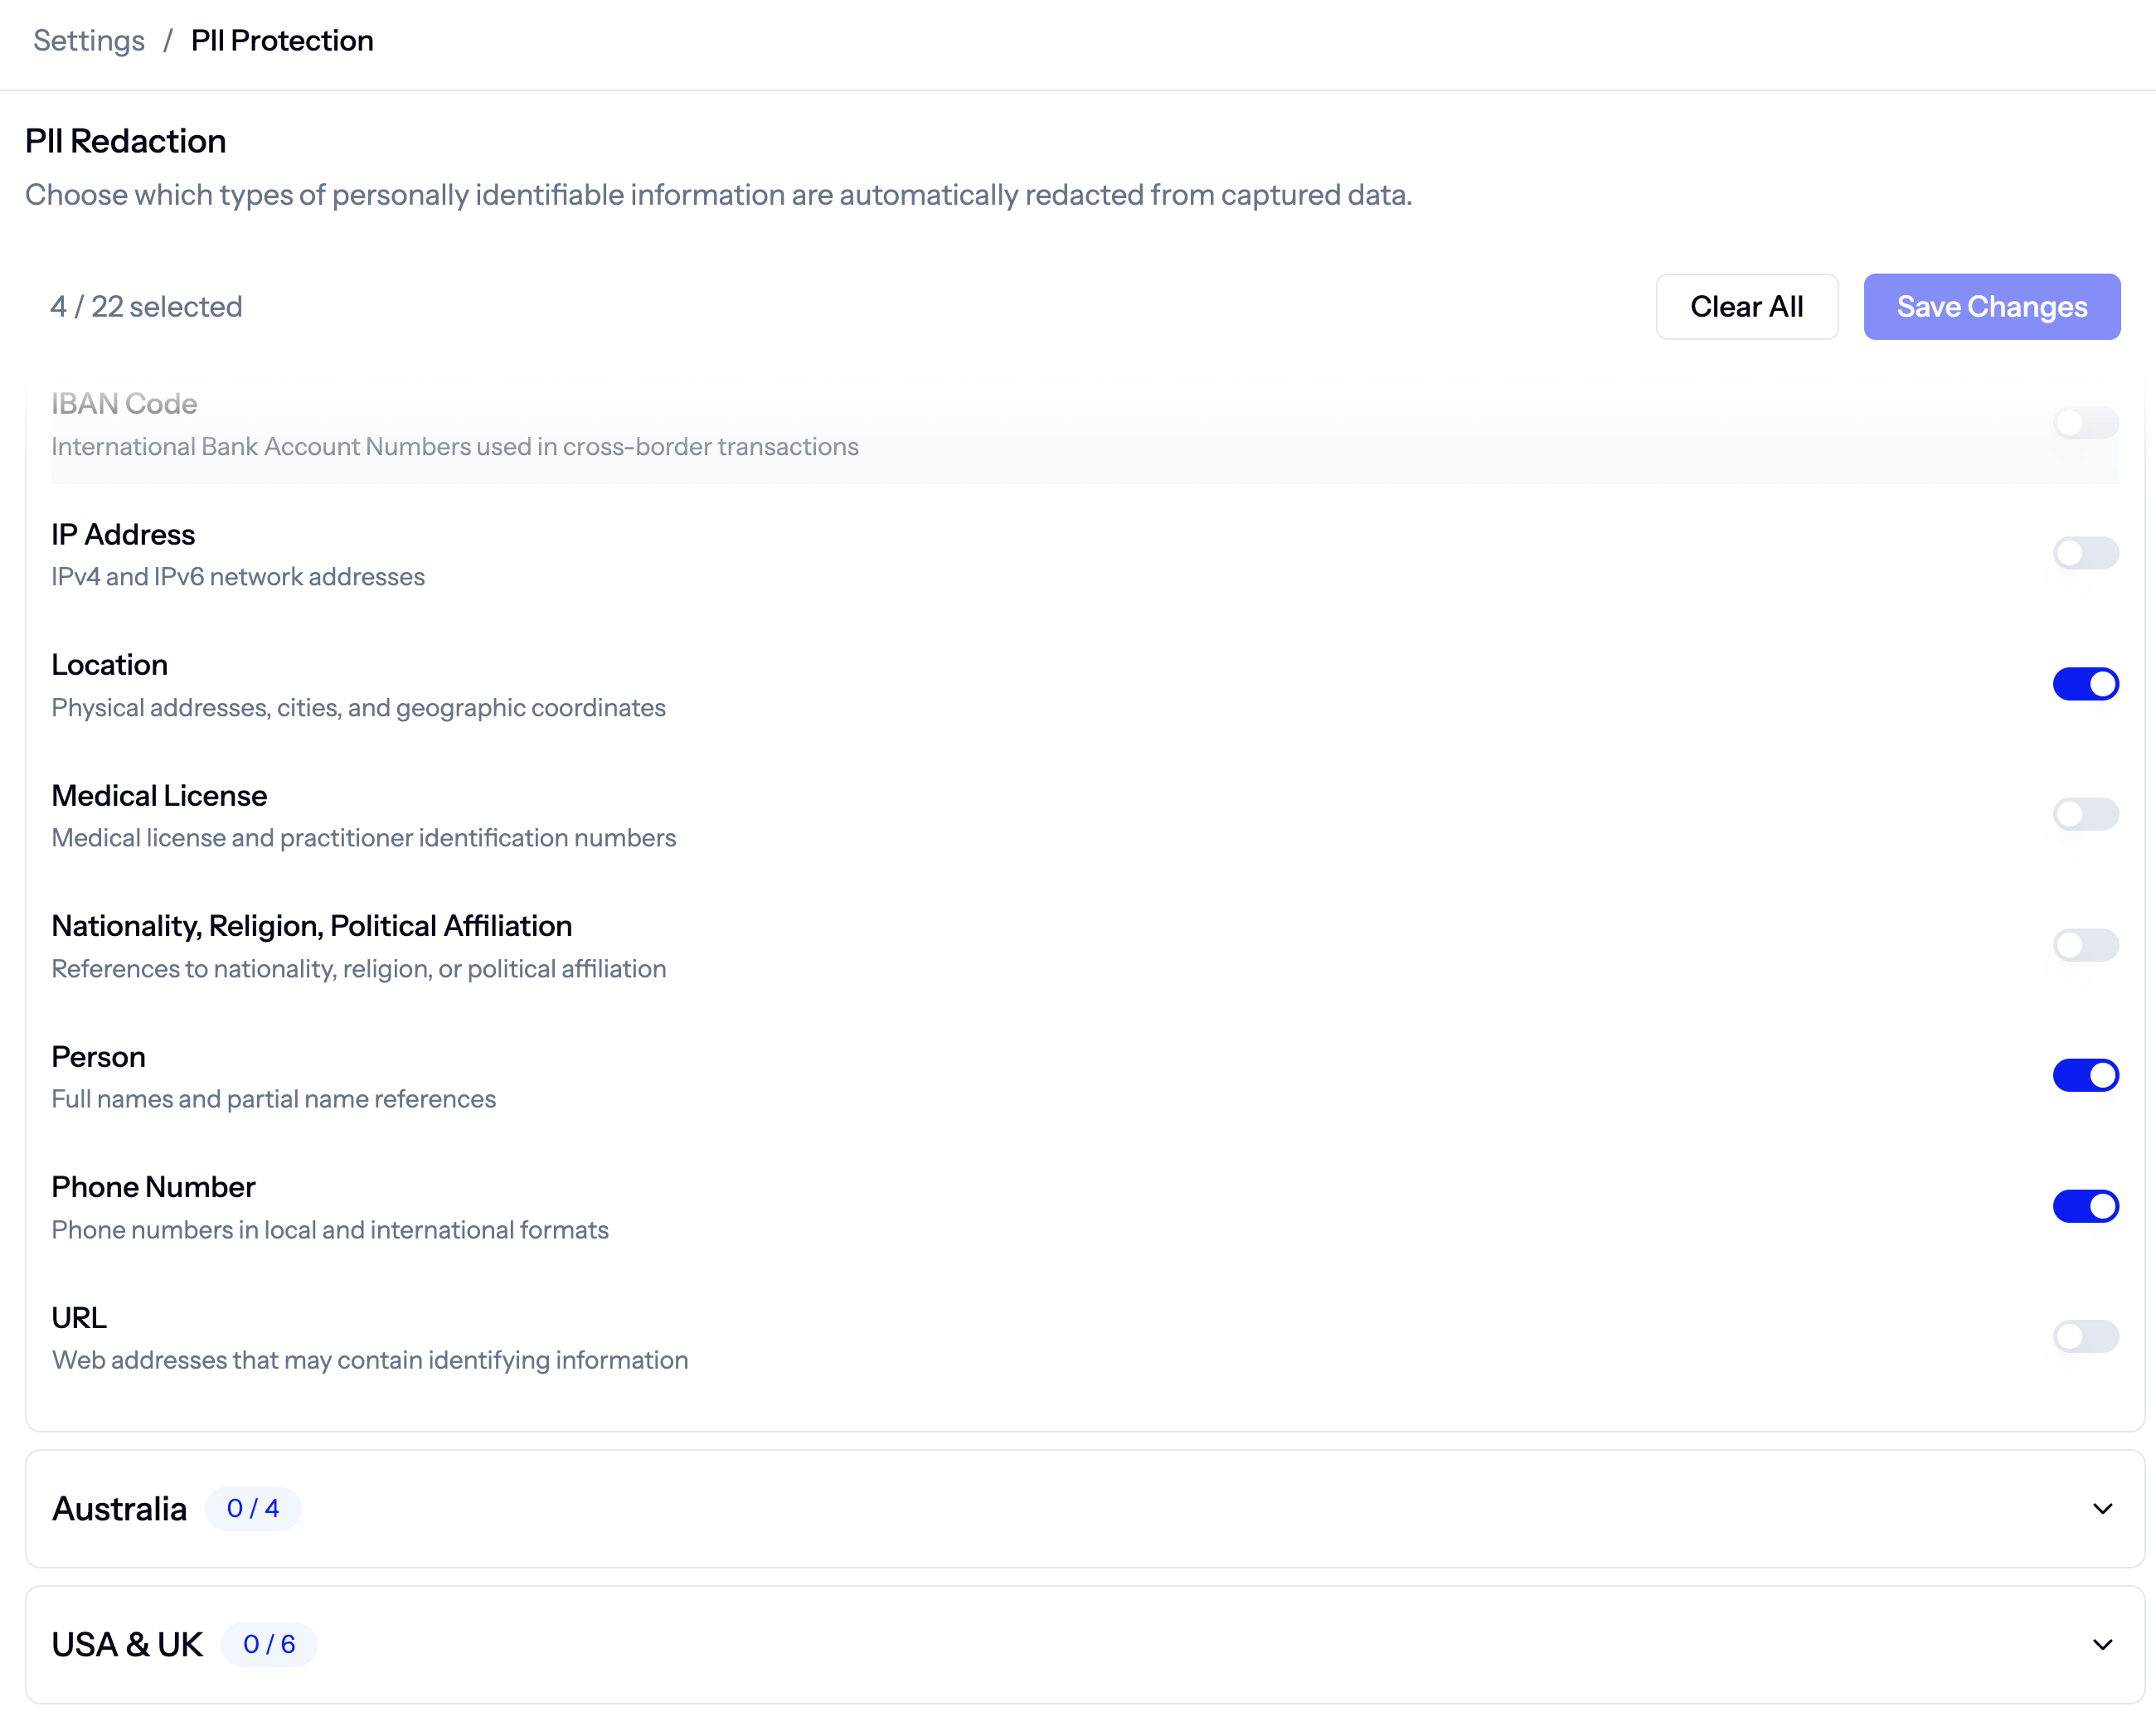Disable the Location redaction toggle
This screenshot has height=1721, width=2156.
tap(2086, 684)
